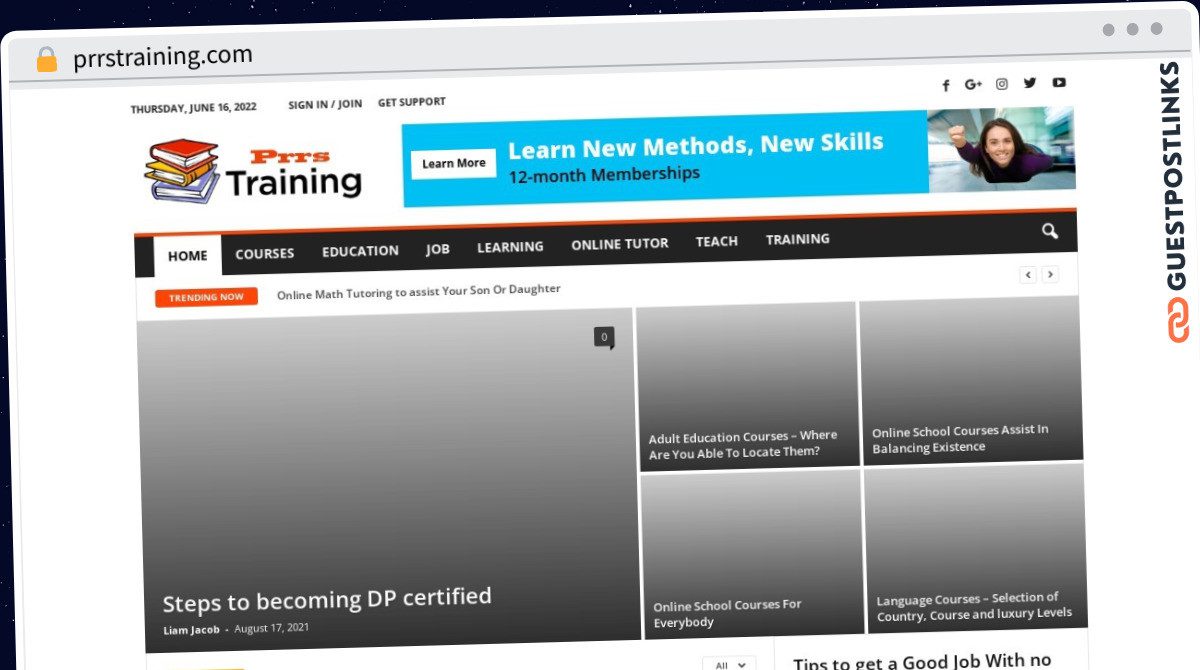Click the padlock icon in address bar

click(x=47, y=60)
